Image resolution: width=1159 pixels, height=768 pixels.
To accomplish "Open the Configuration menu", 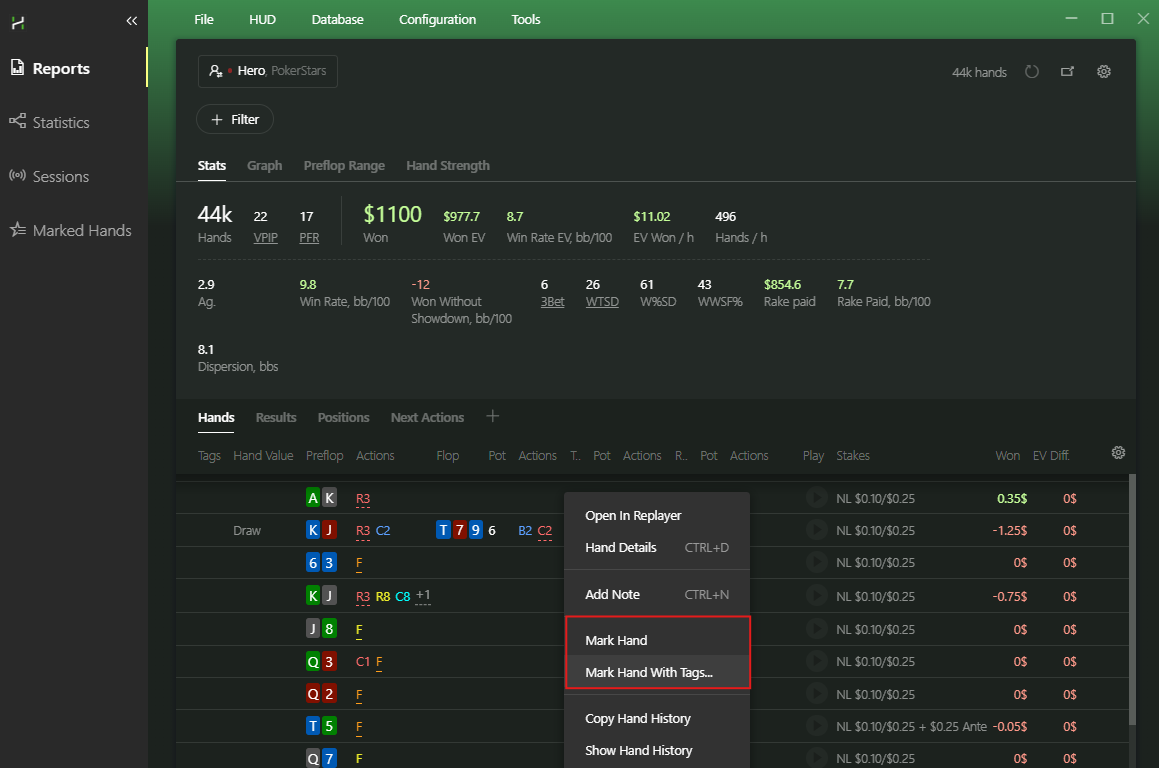I will click(x=438, y=19).
